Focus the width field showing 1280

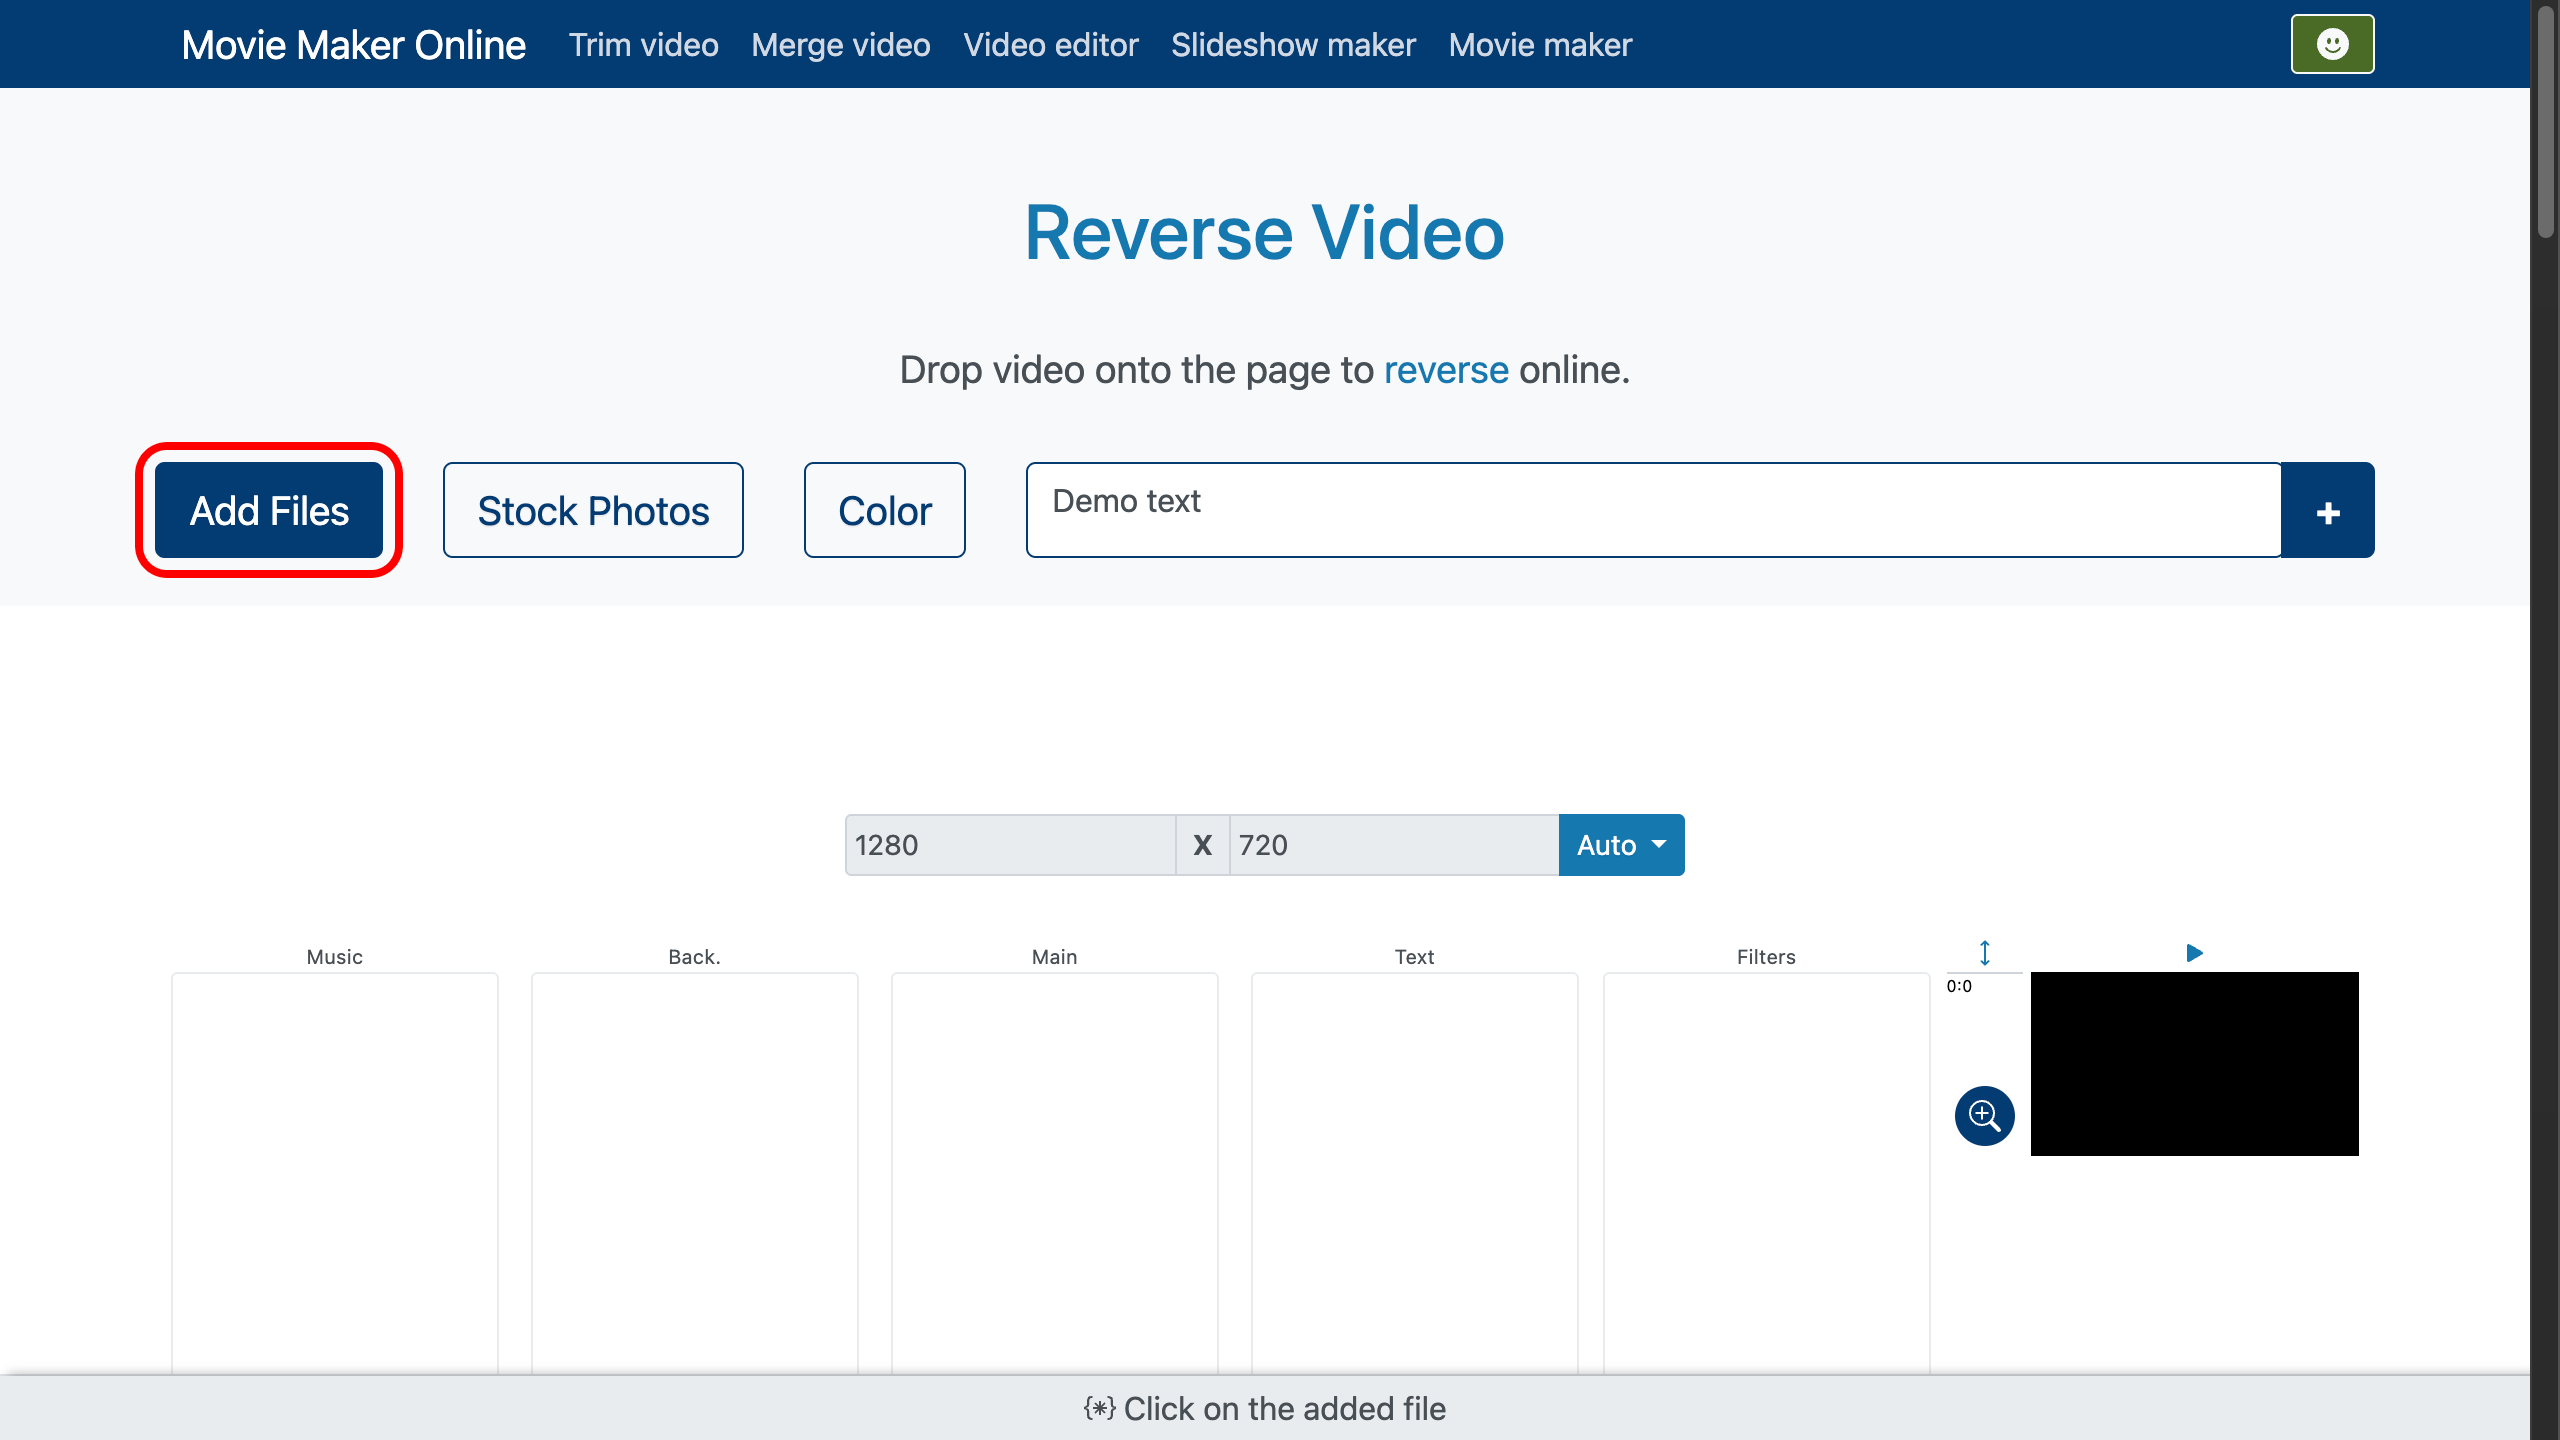[x=1010, y=845]
